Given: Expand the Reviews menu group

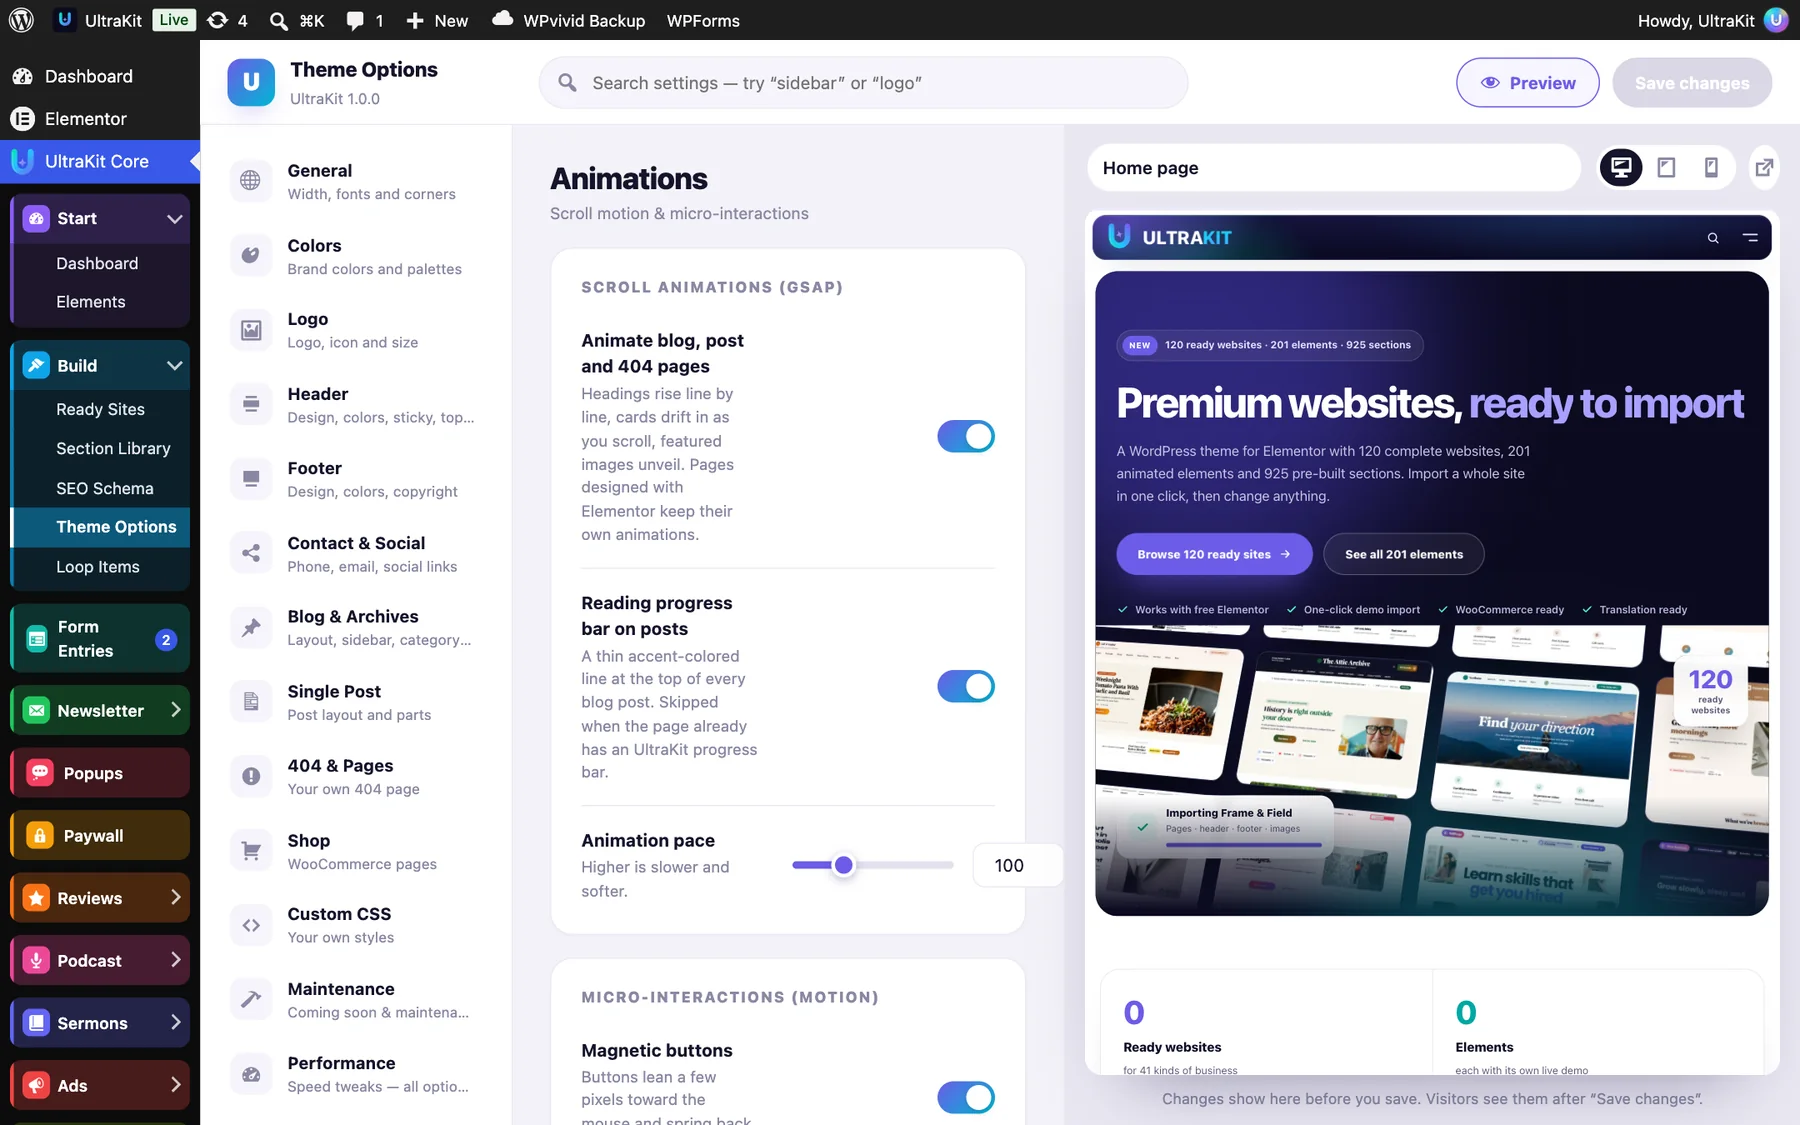Looking at the screenshot, I should pos(175,898).
